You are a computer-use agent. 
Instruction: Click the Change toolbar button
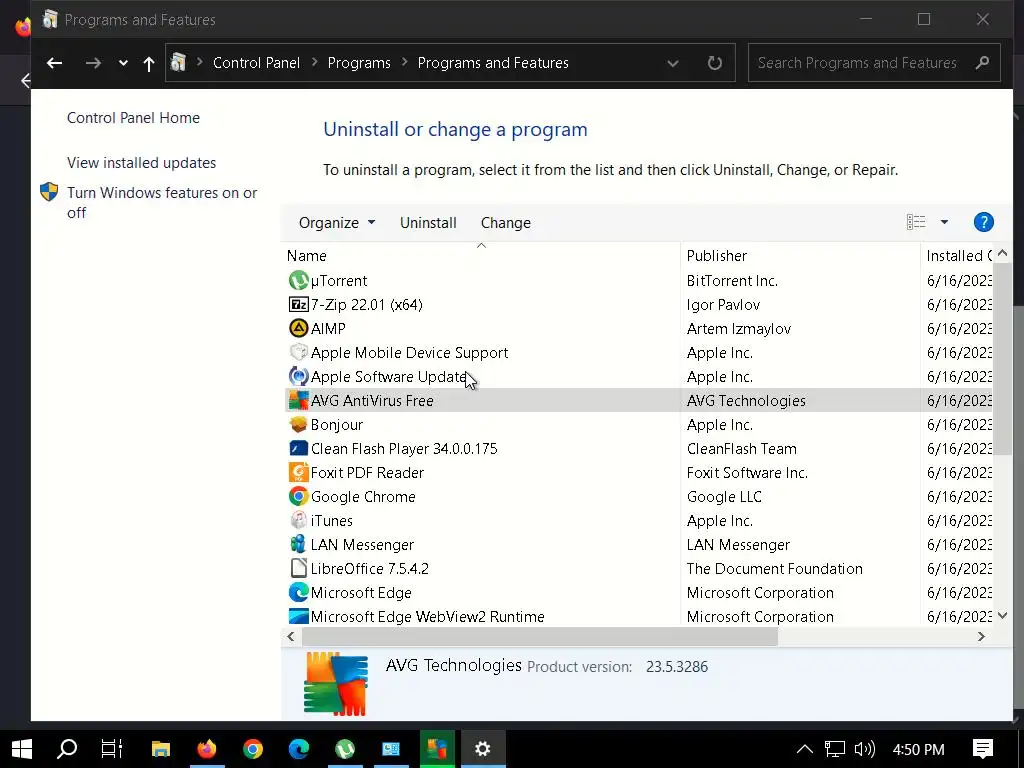point(505,223)
